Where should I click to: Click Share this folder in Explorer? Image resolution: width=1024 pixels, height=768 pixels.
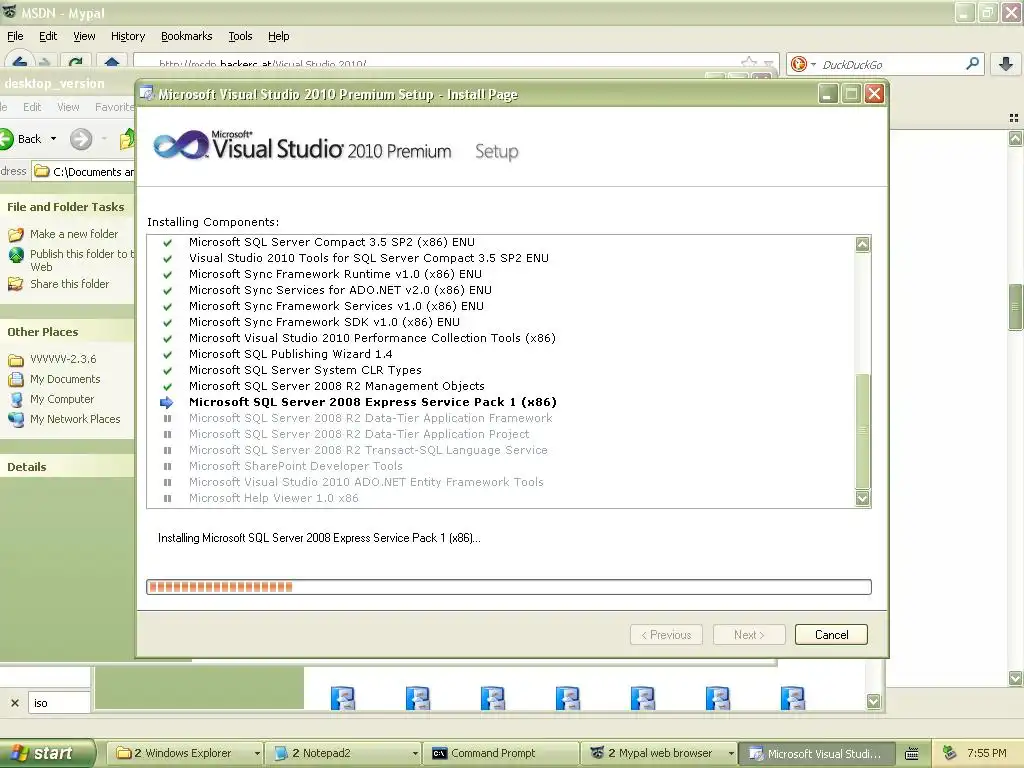[x=69, y=284]
